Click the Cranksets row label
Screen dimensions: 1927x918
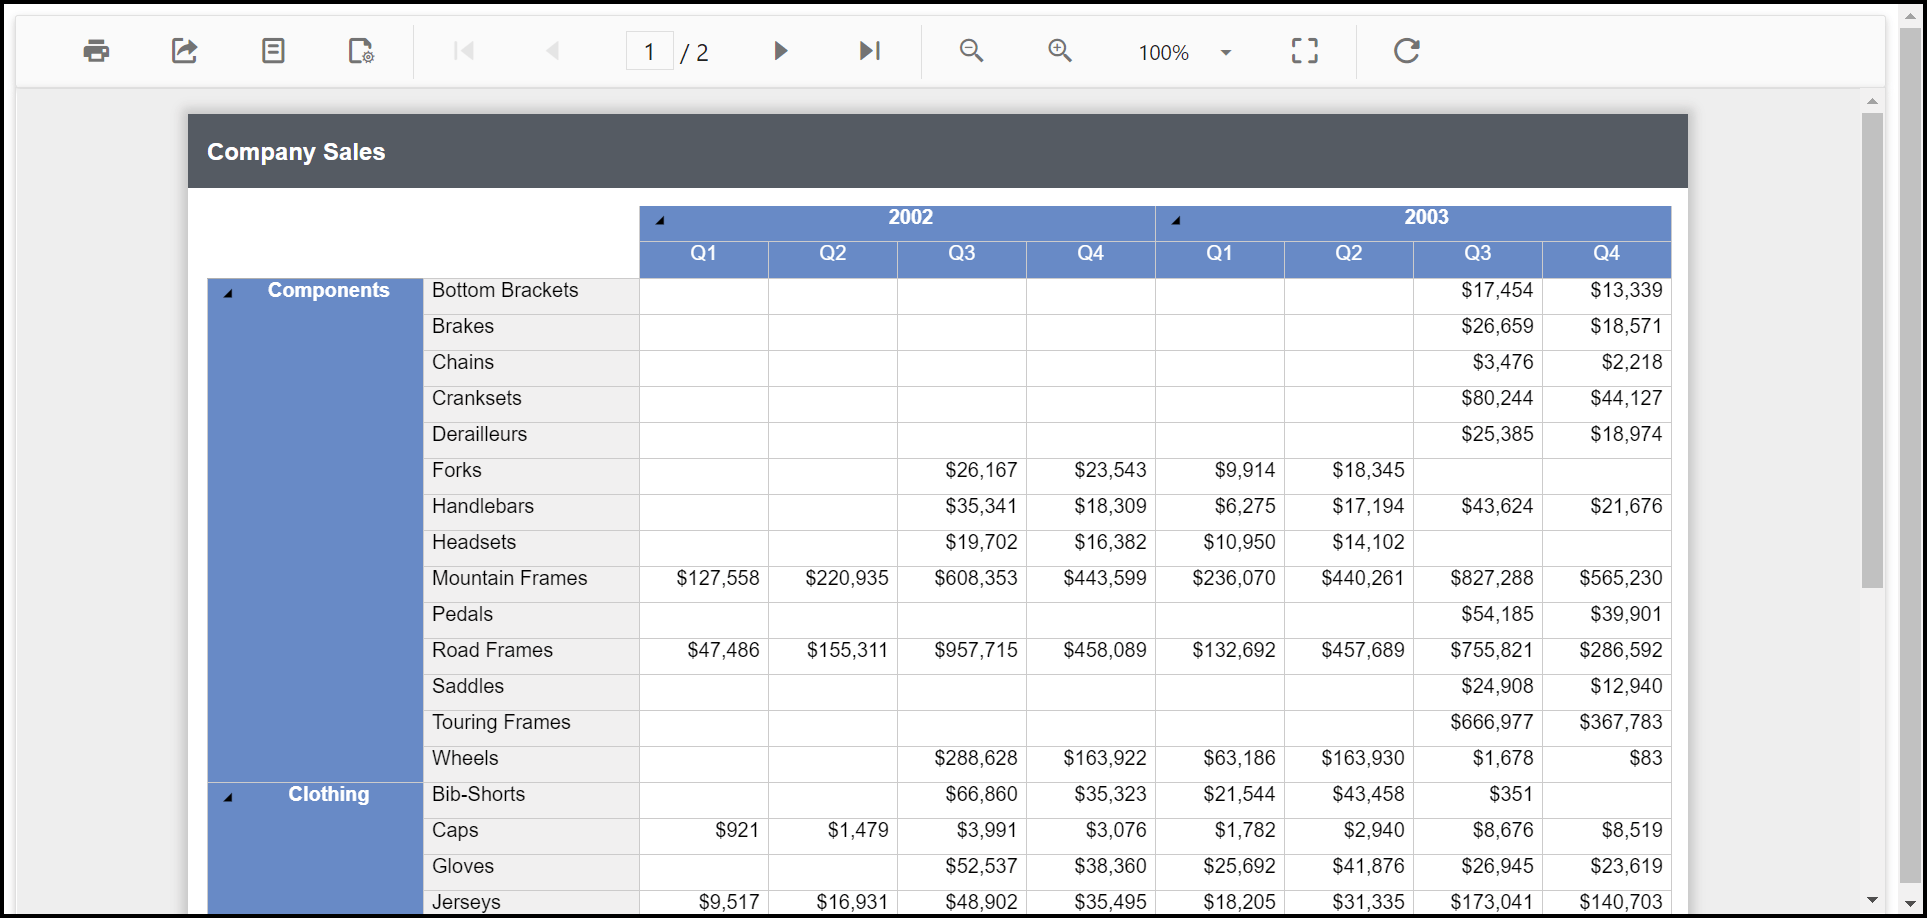477,398
